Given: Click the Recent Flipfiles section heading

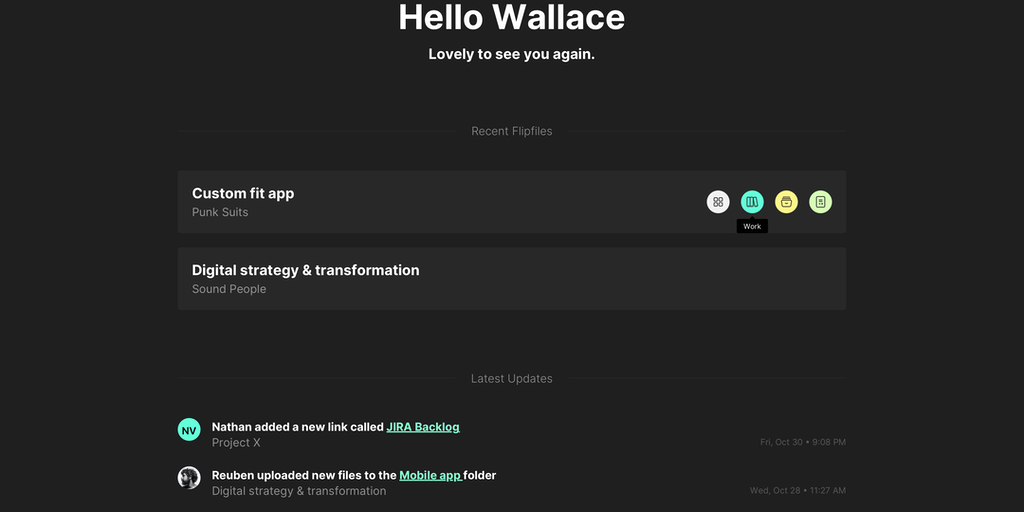Looking at the screenshot, I should click(x=512, y=131).
